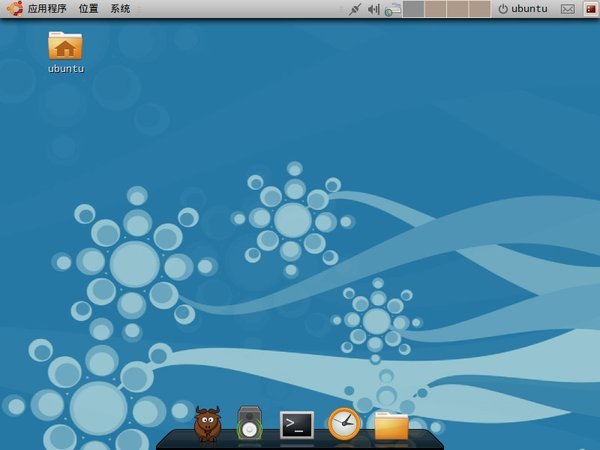Open the folder icon in dock

tap(391, 426)
